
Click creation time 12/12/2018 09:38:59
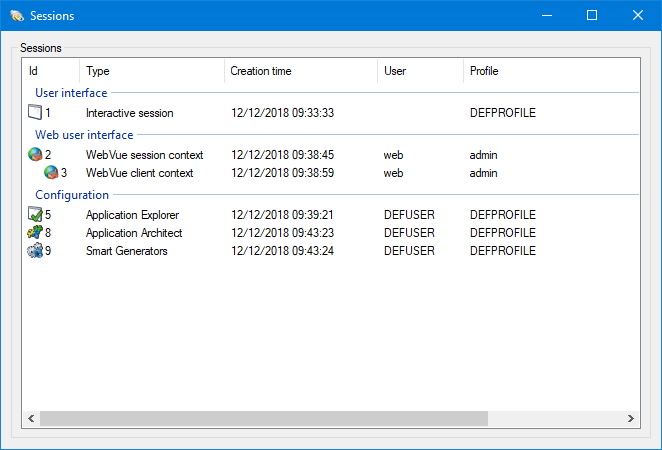(282, 173)
